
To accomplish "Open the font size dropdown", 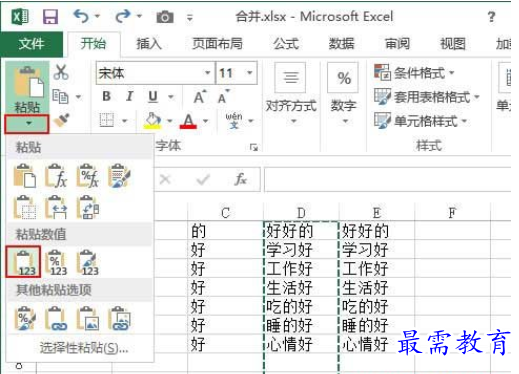I will (250, 72).
